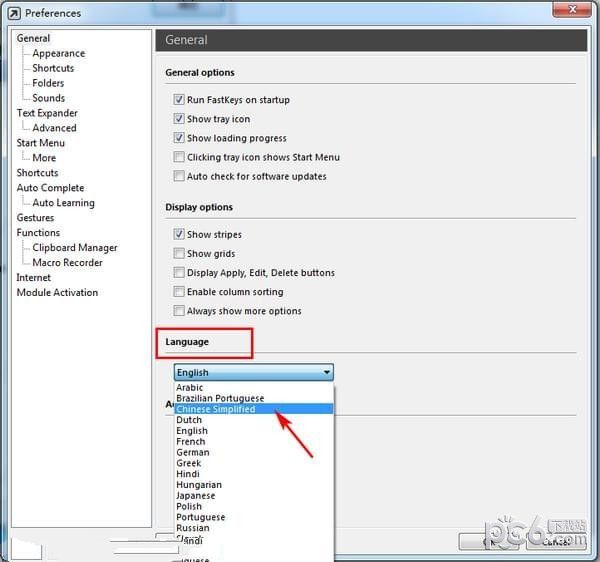Screen dimensions: 600x562
Task: Select Hungarian language option
Action: click(254, 485)
